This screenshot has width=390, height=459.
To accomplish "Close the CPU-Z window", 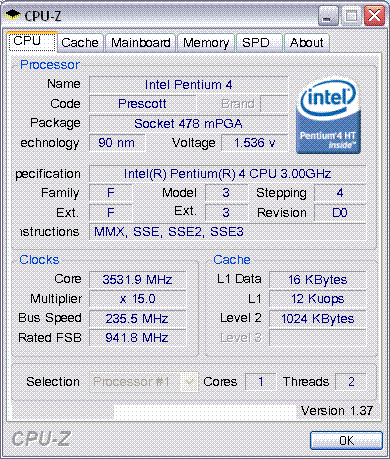I will 374,16.
